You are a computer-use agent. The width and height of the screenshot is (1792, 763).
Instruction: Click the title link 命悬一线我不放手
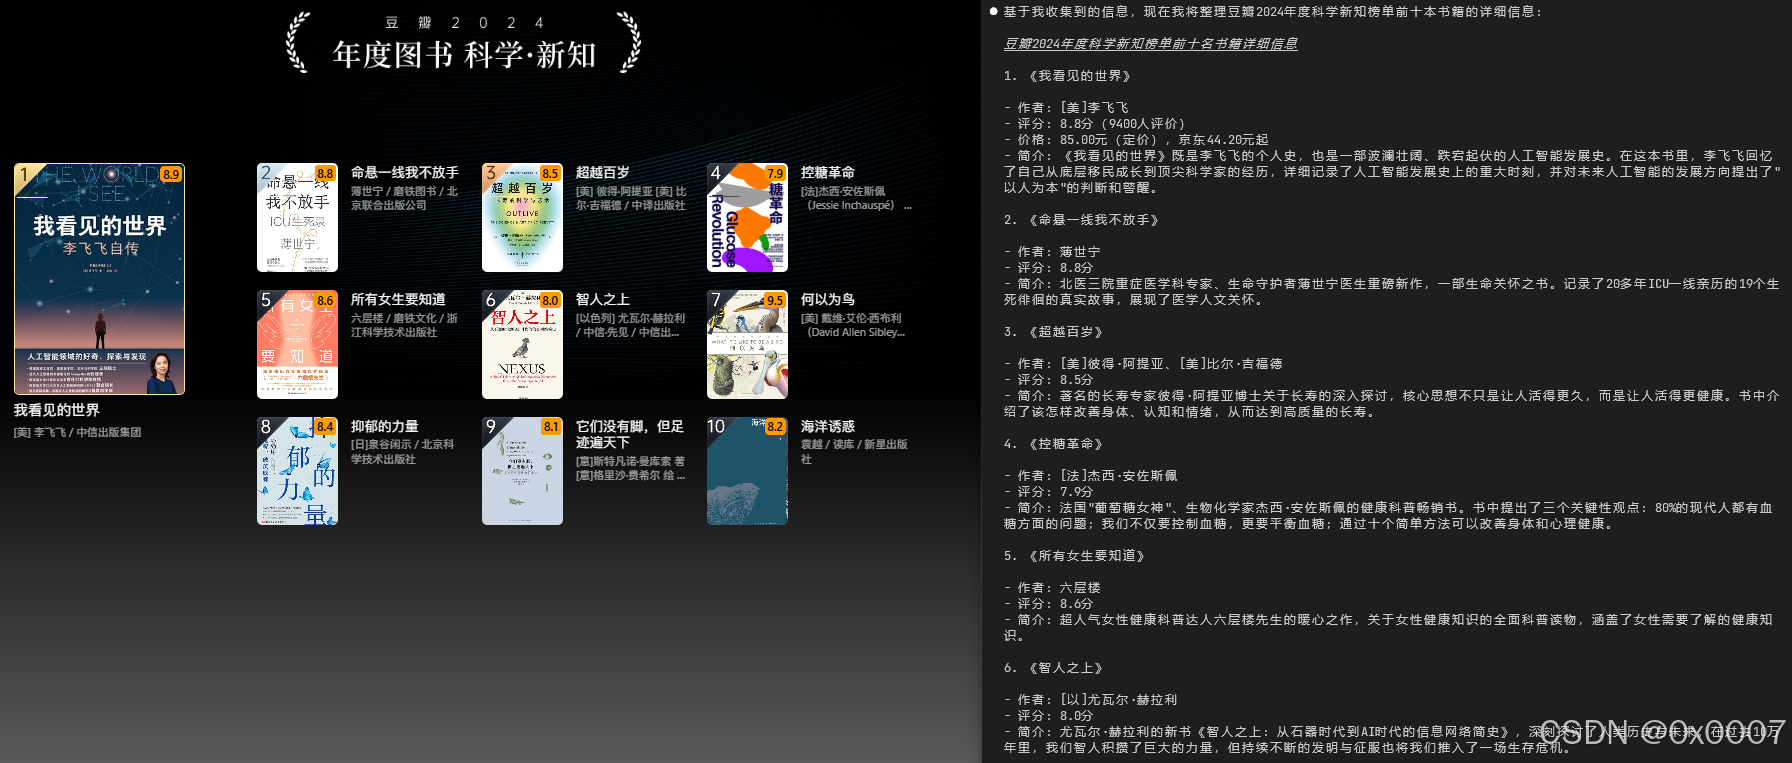[x=405, y=173]
